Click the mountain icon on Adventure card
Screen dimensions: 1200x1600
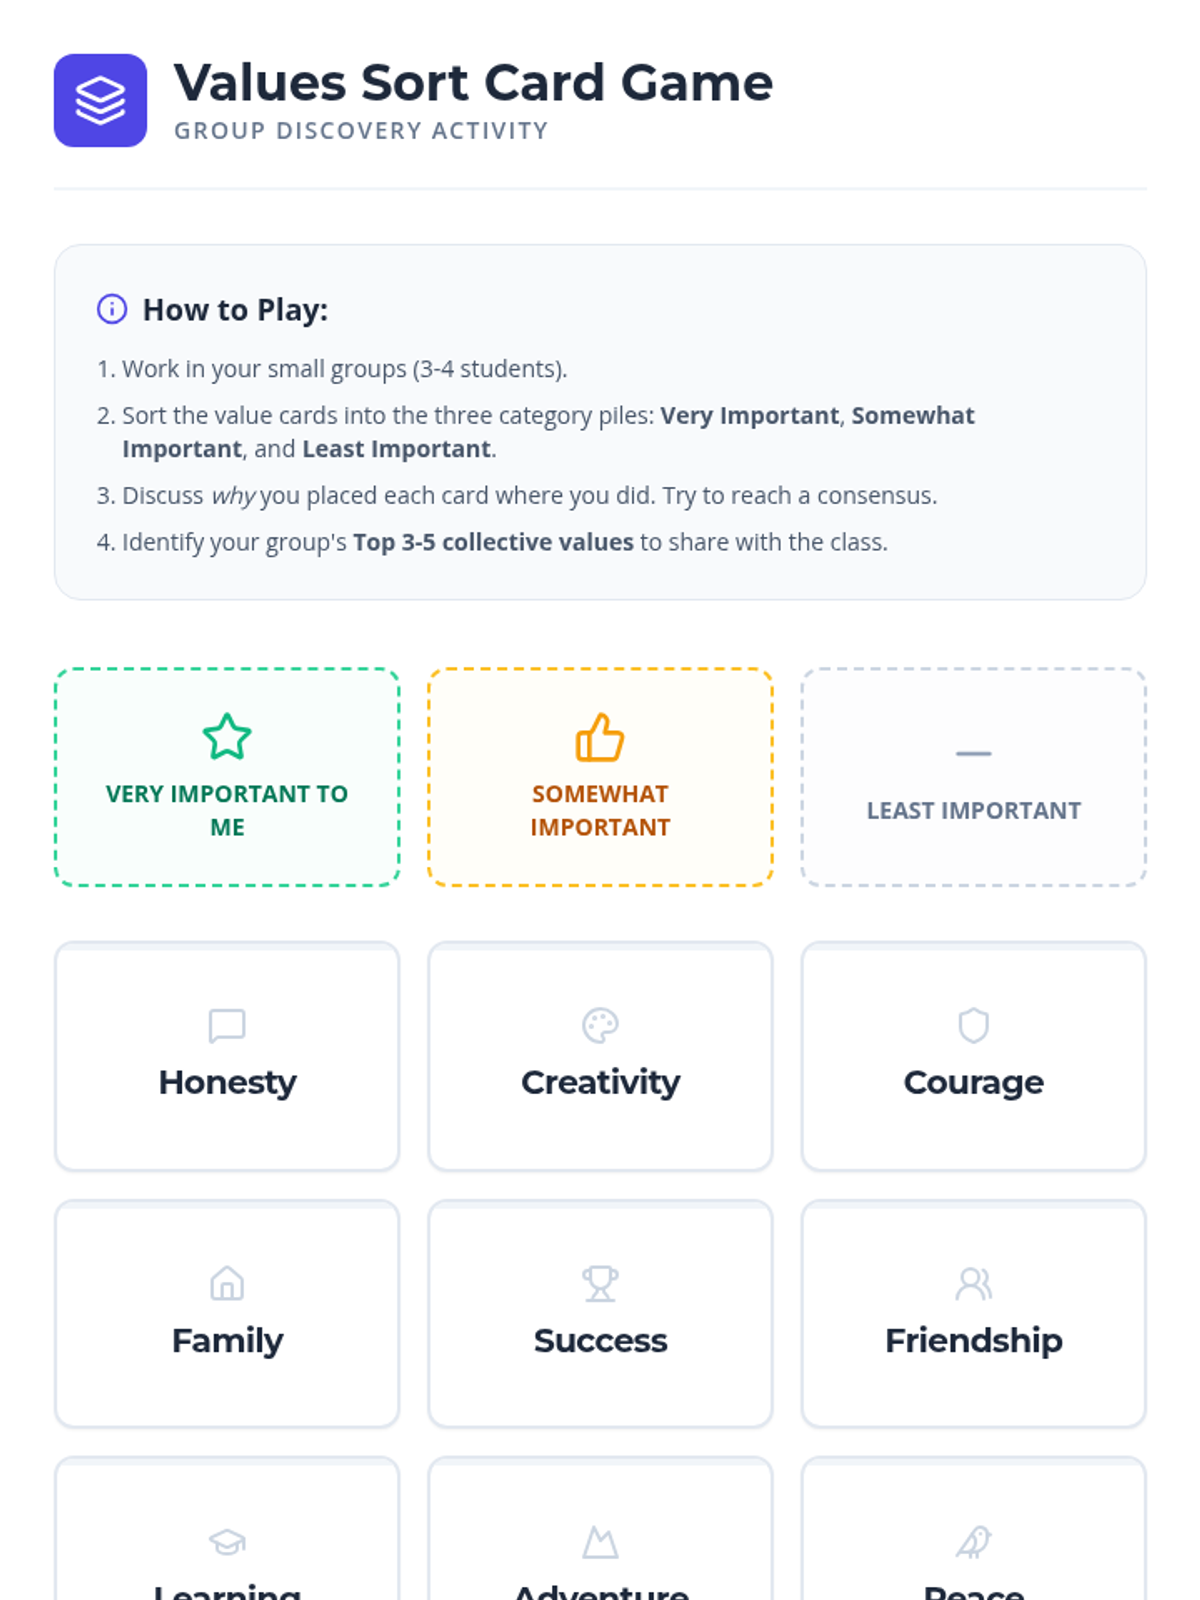[600, 1542]
